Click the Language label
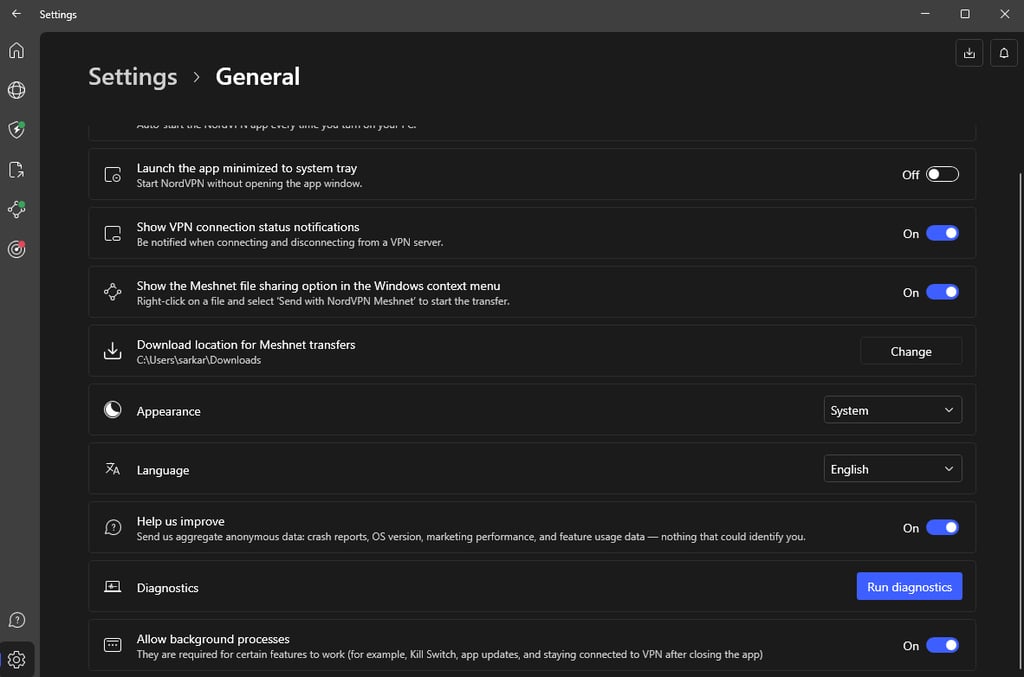The height and width of the screenshot is (677, 1024). 163,470
